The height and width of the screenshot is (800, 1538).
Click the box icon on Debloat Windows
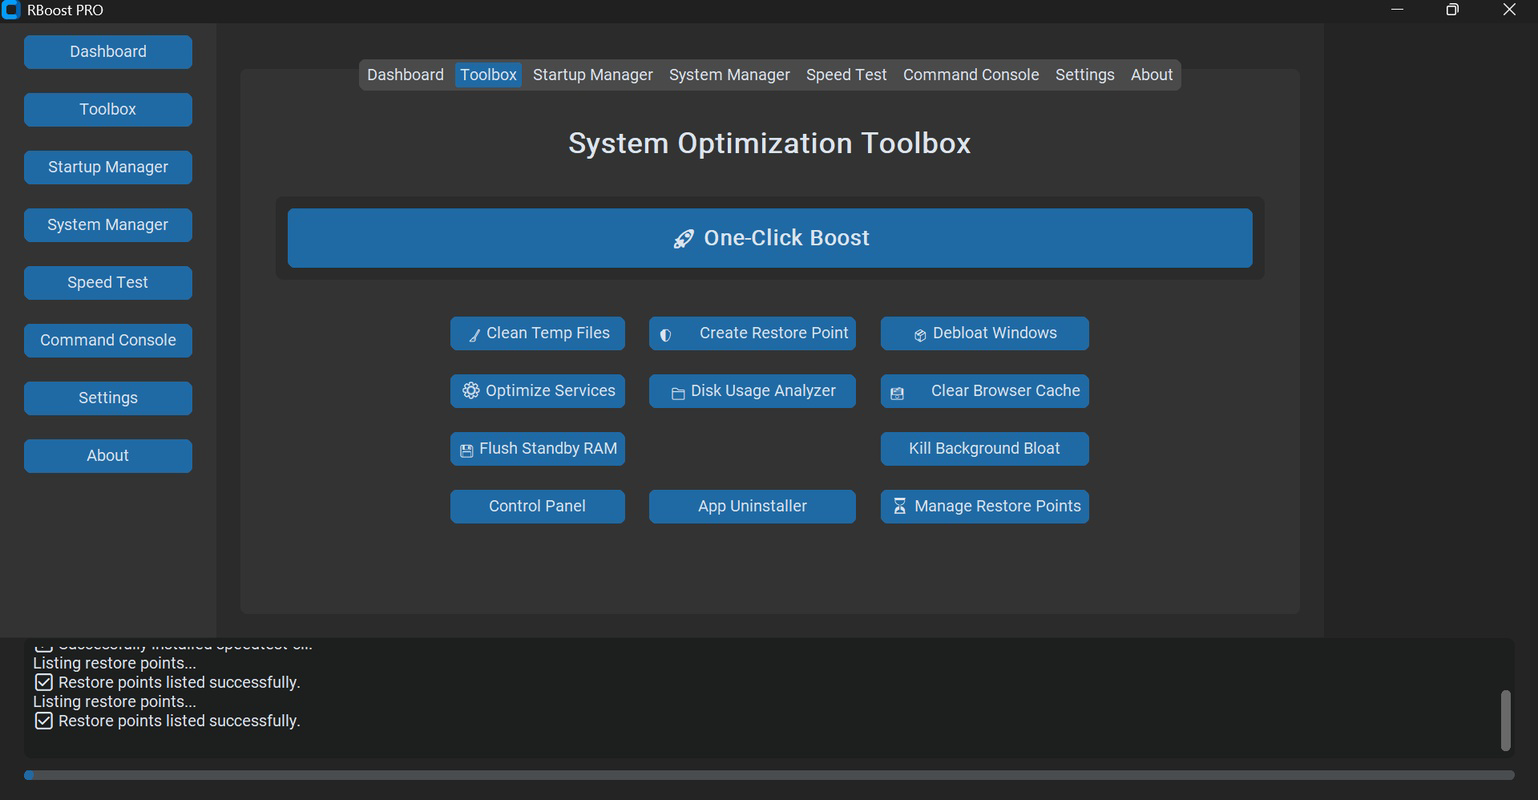[920, 336]
